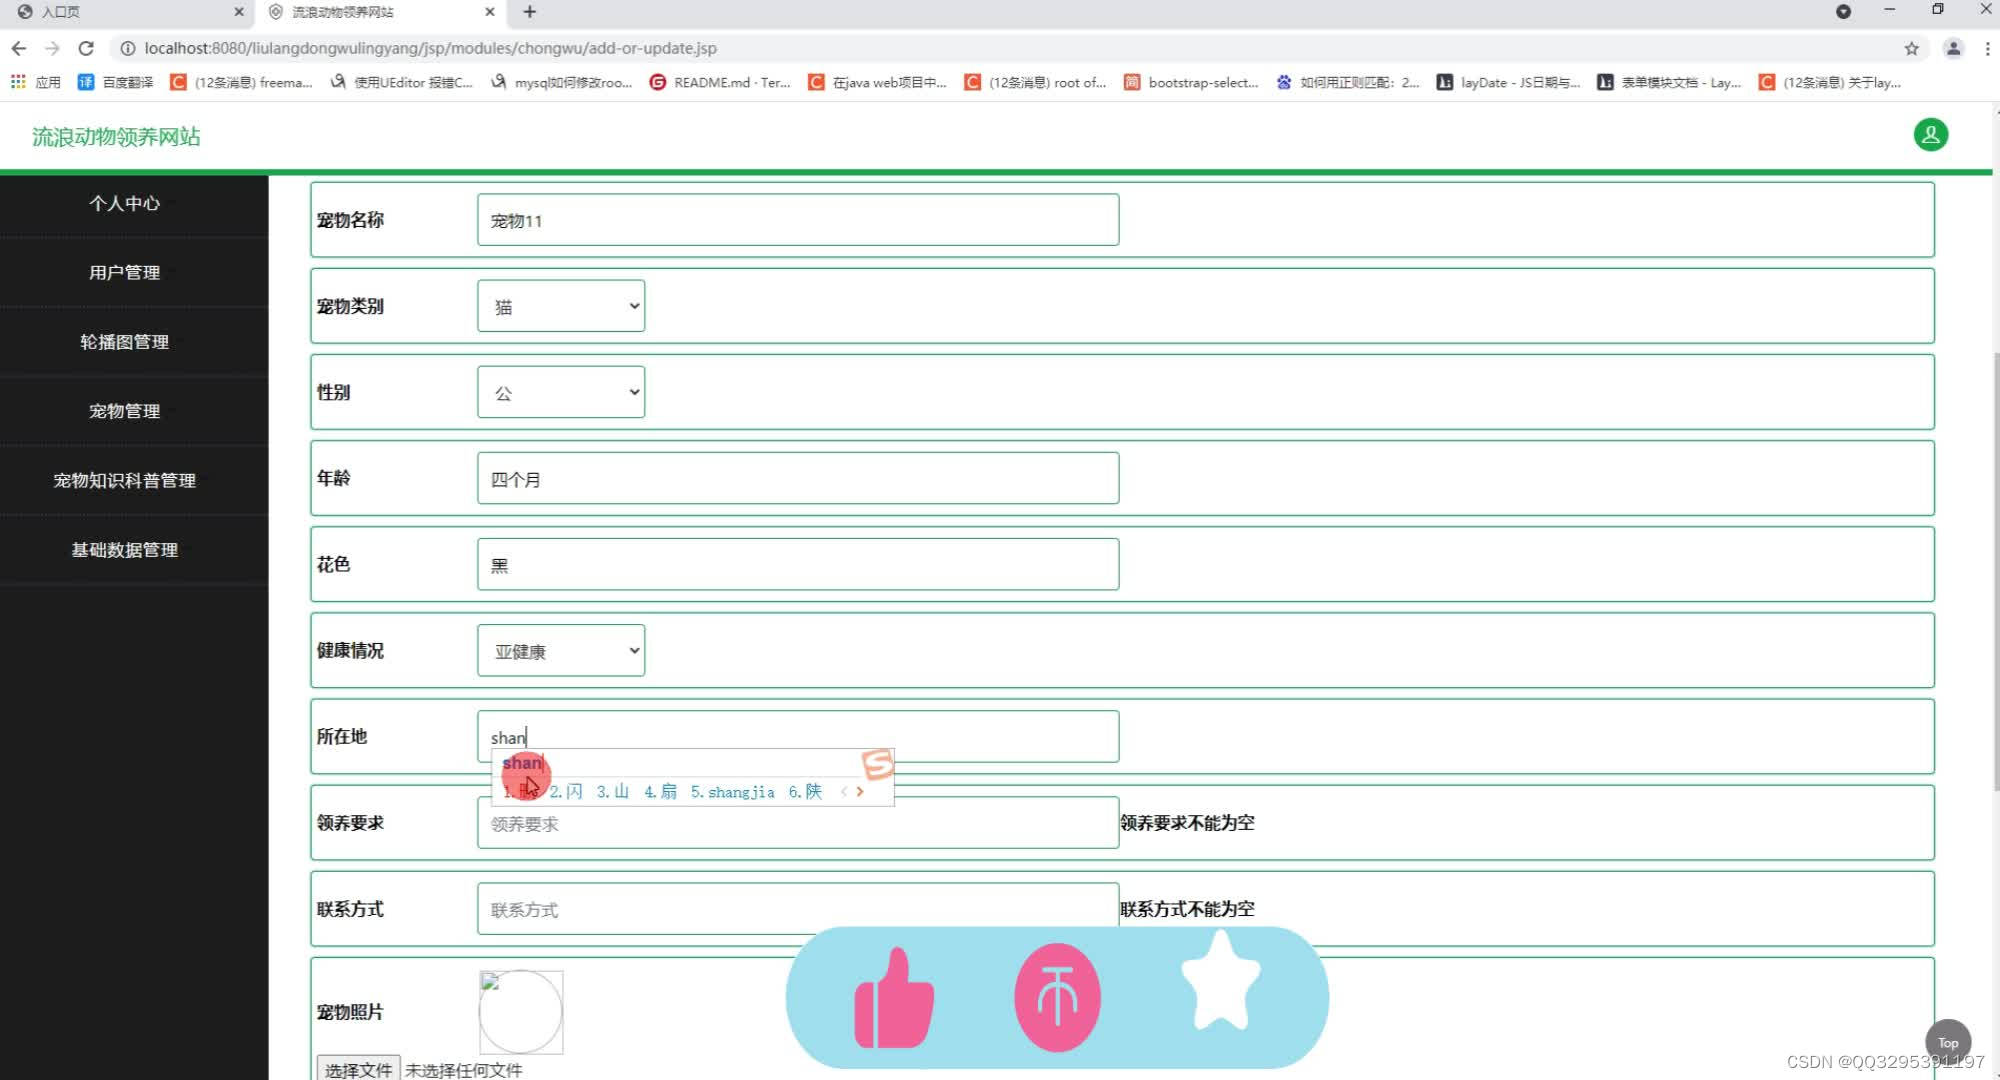Open the 使用UEditor bookmark
The width and height of the screenshot is (2000, 1080).
point(401,82)
